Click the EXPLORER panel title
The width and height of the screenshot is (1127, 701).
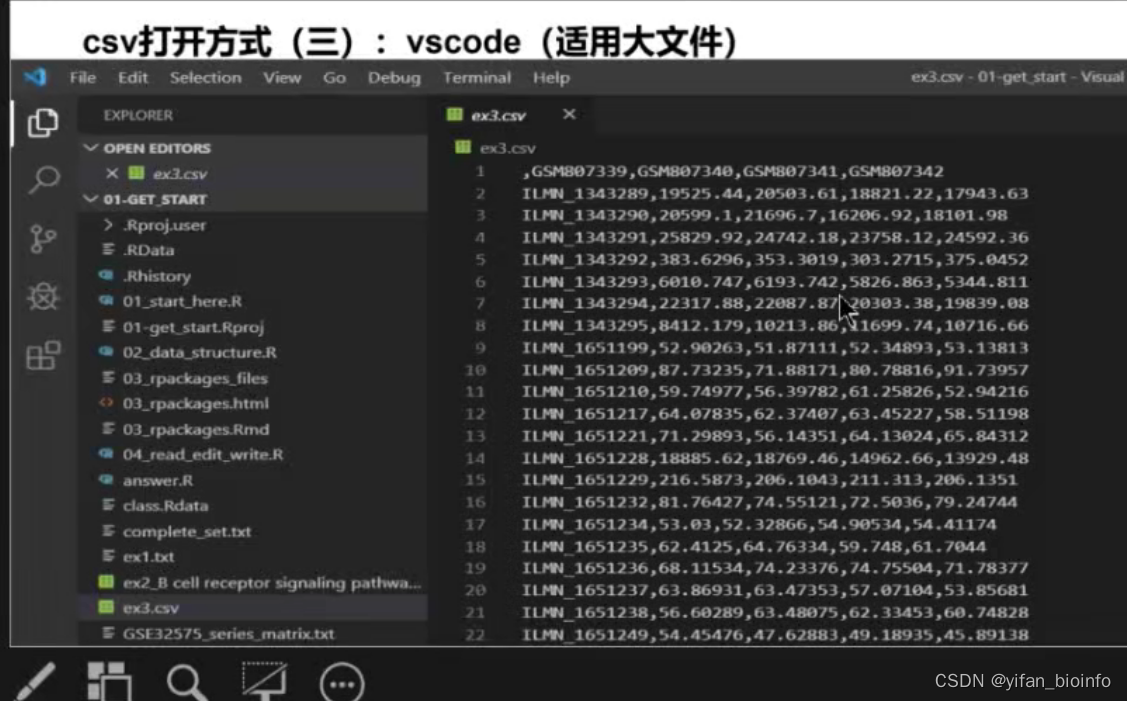point(138,115)
